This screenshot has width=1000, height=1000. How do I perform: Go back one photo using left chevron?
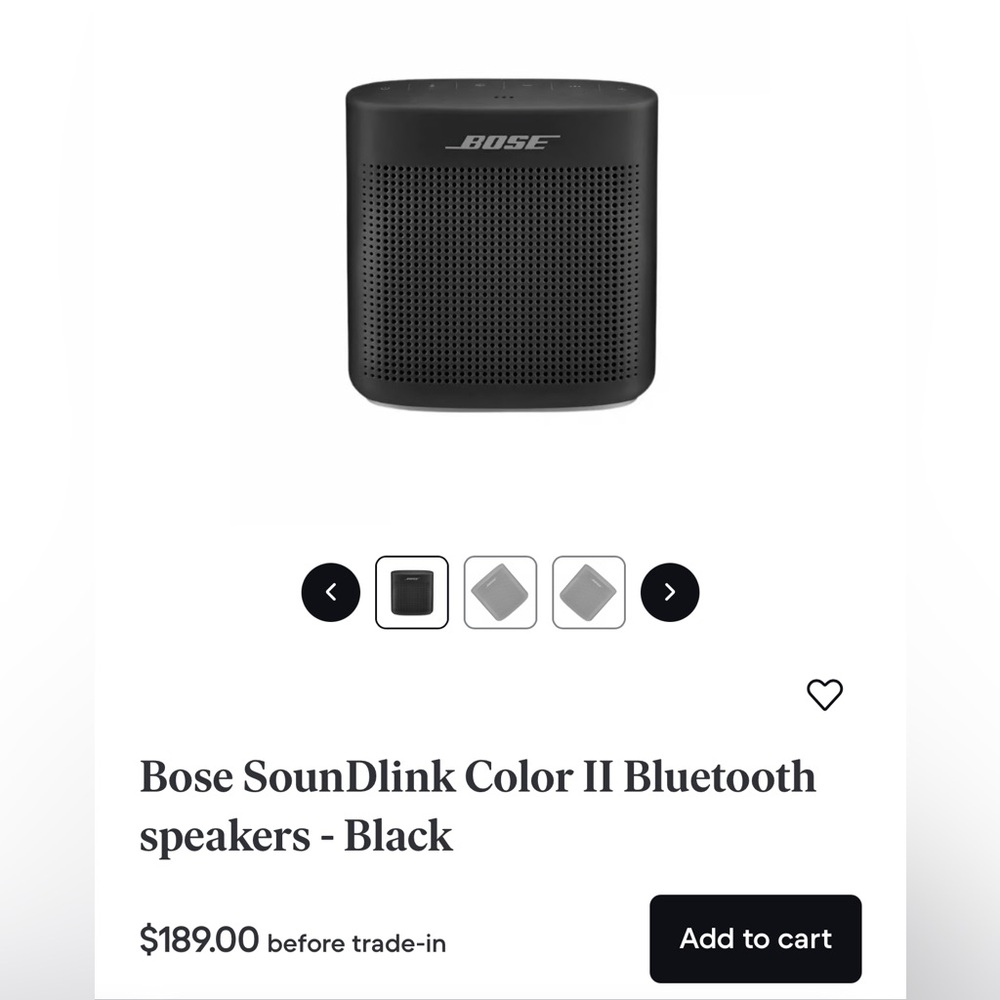click(x=331, y=592)
